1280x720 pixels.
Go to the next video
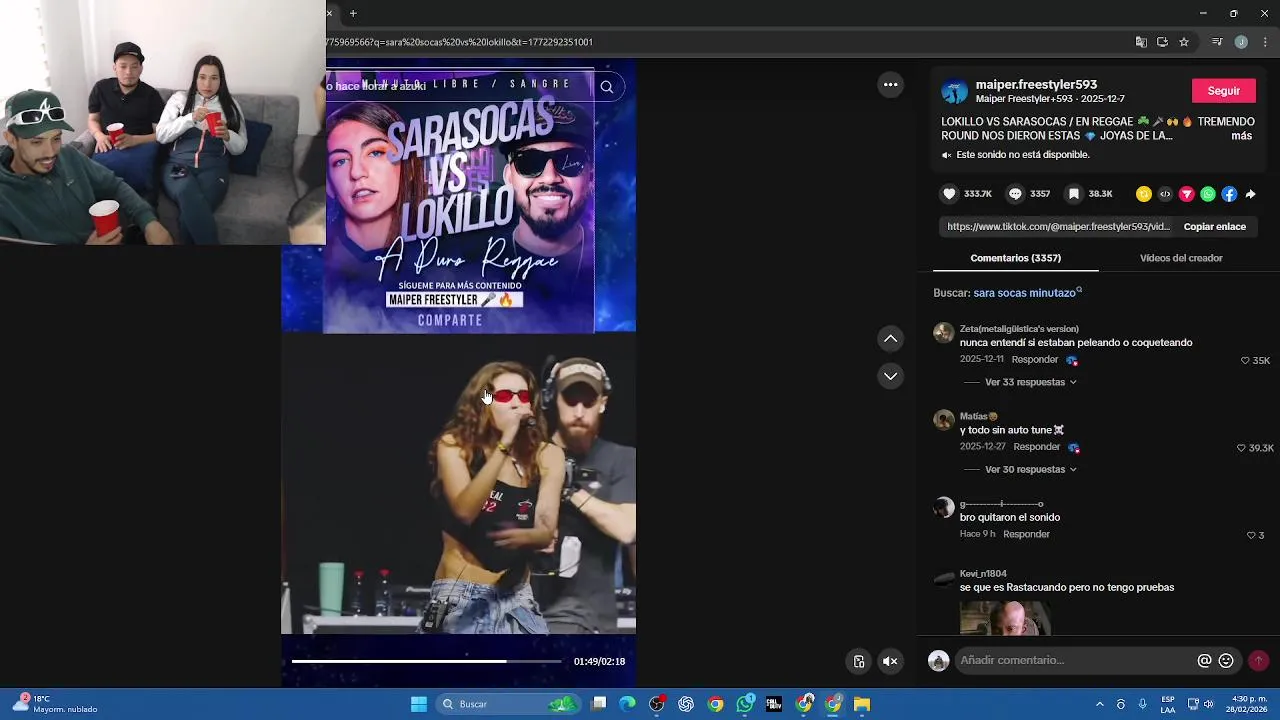890,376
